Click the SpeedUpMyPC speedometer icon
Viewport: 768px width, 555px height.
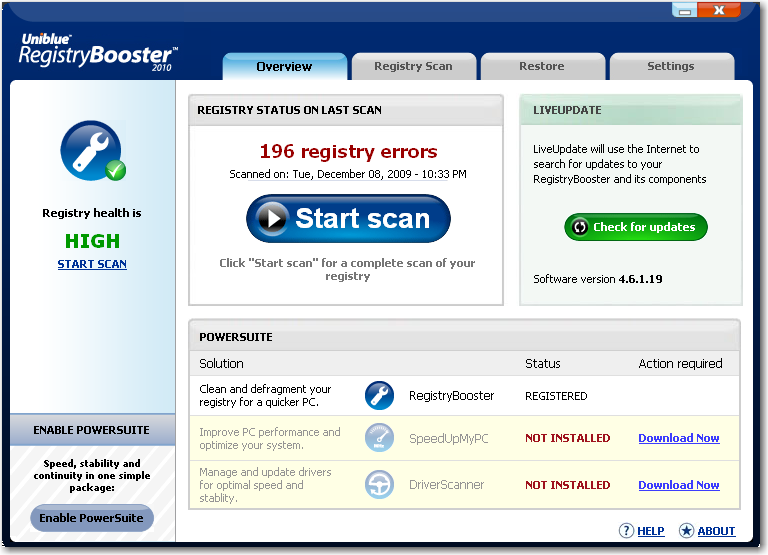tap(379, 438)
